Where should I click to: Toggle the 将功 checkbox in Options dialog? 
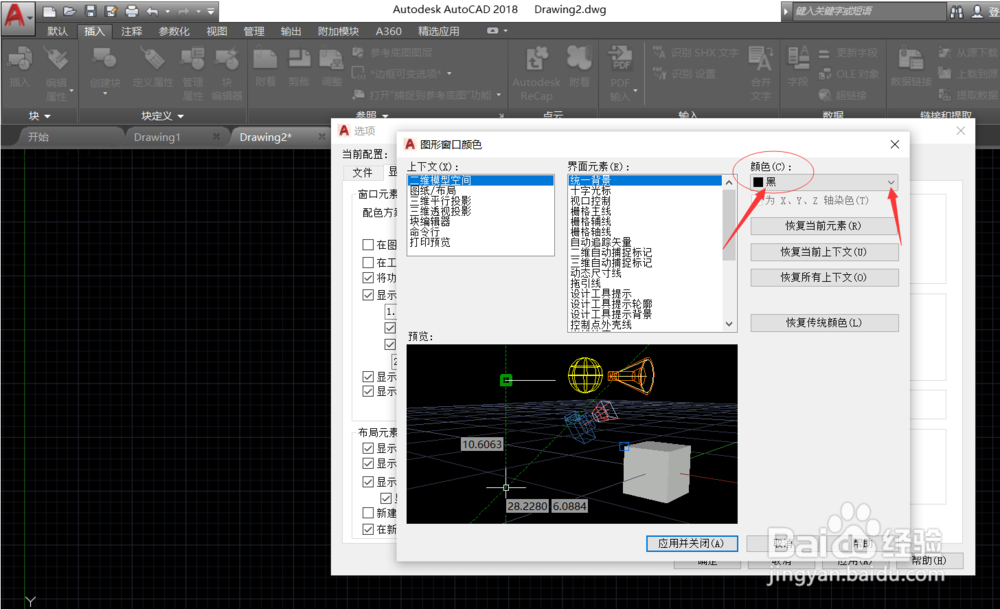368,277
